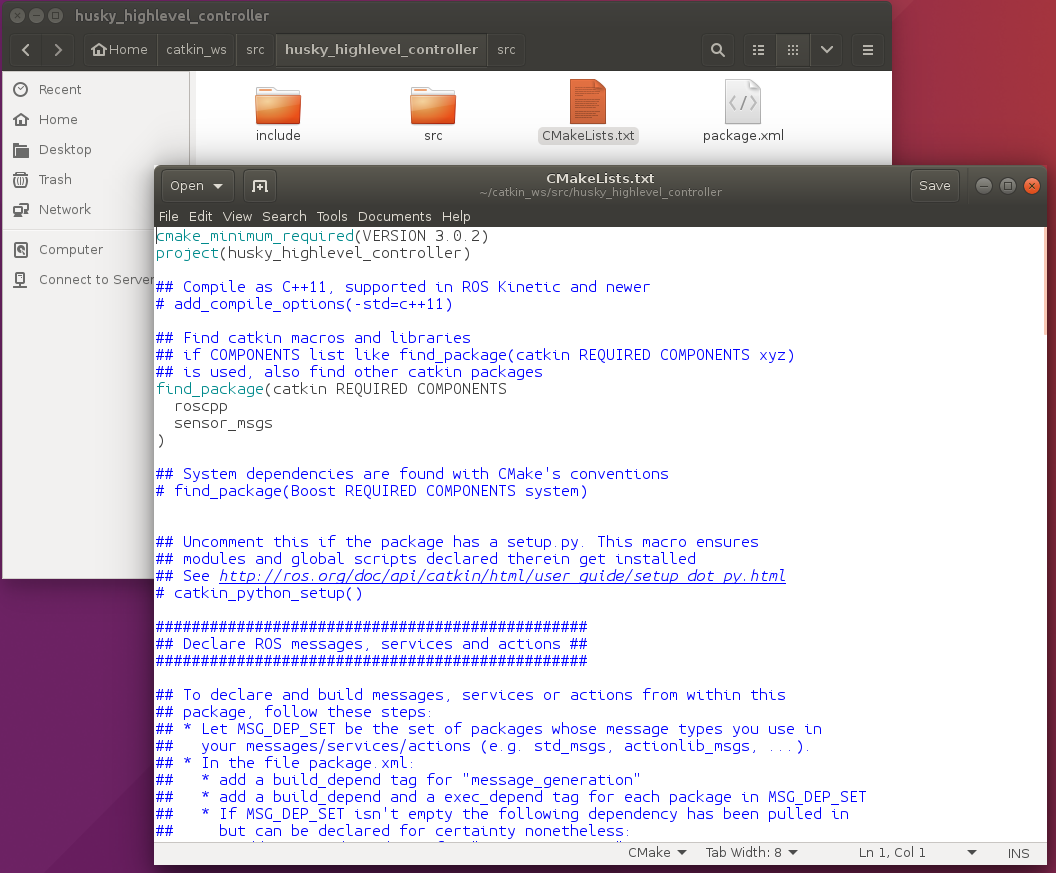The height and width of the screenshot is (873, 1056).
Task: Switch Files to grid view
Action: (793, 50)
